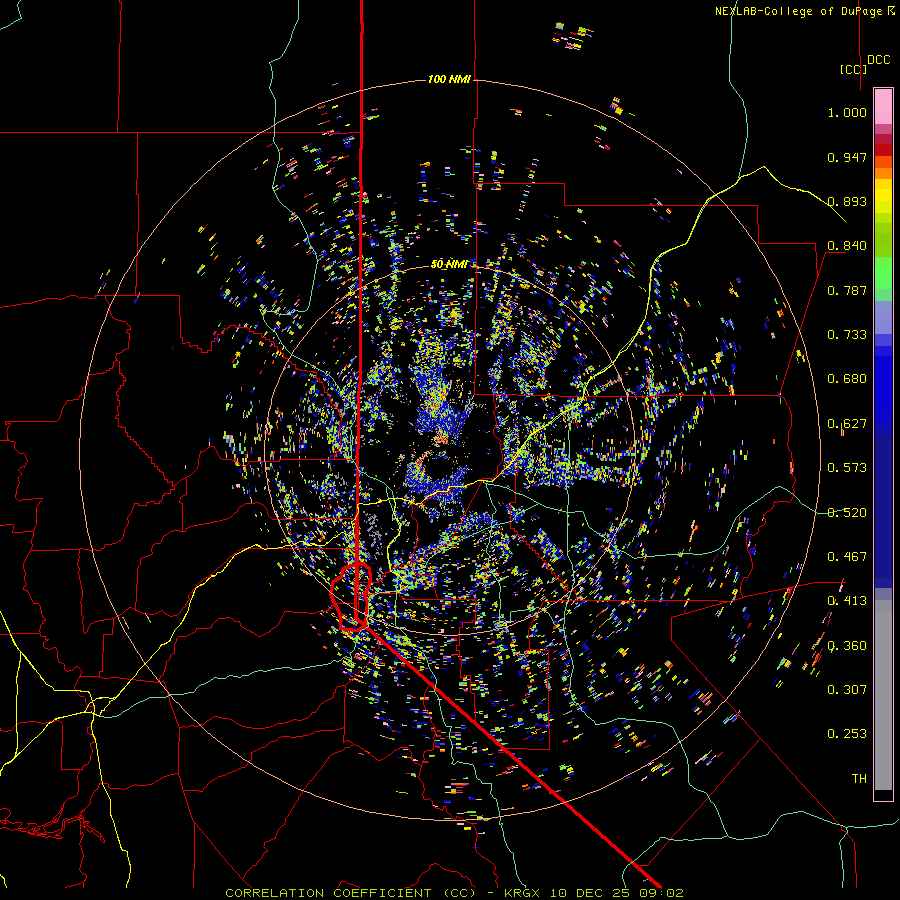The image size is (900, 900).
Task: Click the 1.000 value on the legend
Action: click(x=847, y=112)
